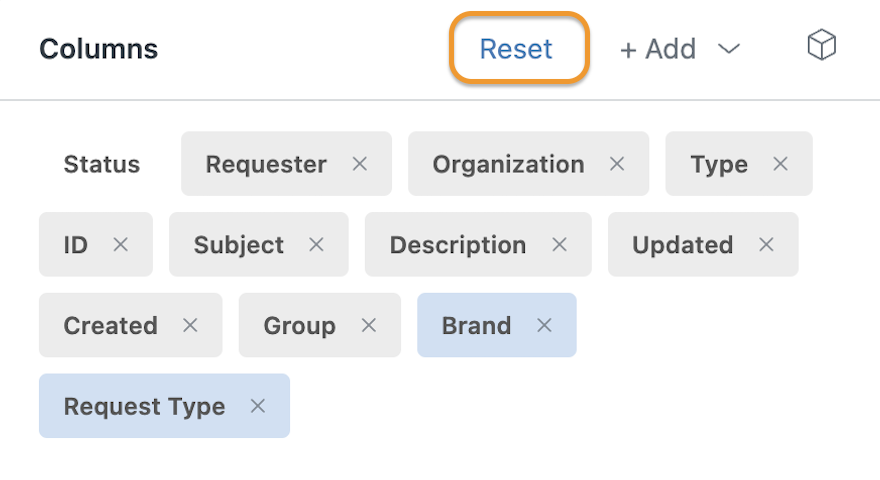880x480 pixels.
Task: Remove the Description column with X icon
Action: pyautogui.click(x=560, y=244)
